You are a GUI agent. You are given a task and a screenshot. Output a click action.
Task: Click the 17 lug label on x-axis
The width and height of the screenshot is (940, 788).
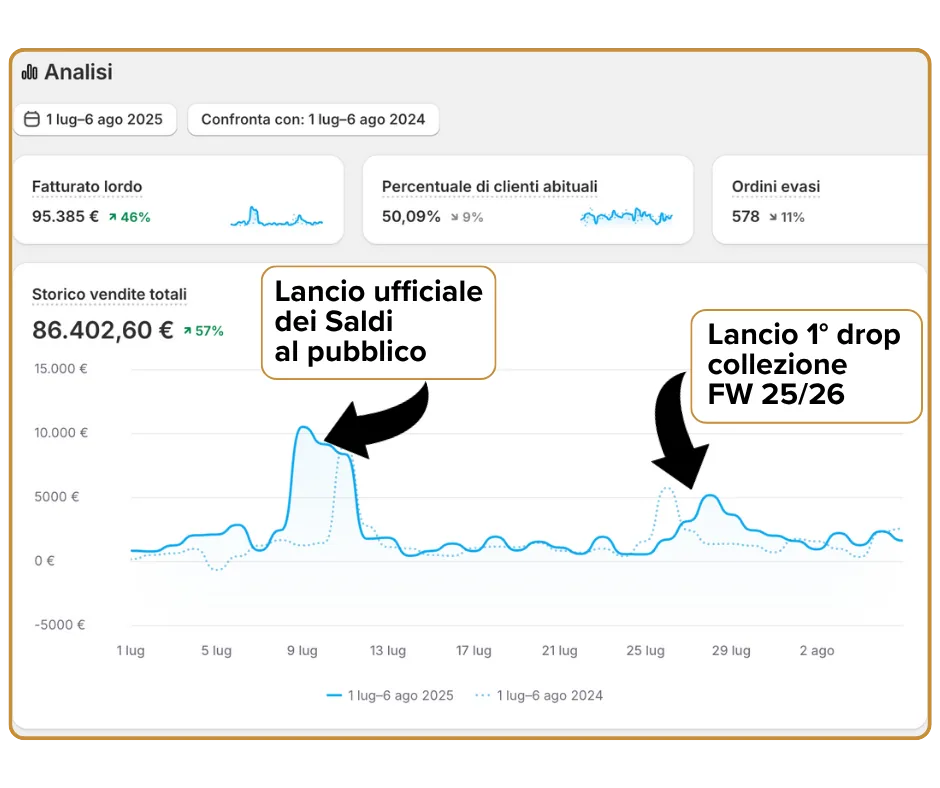click(473, 651)
